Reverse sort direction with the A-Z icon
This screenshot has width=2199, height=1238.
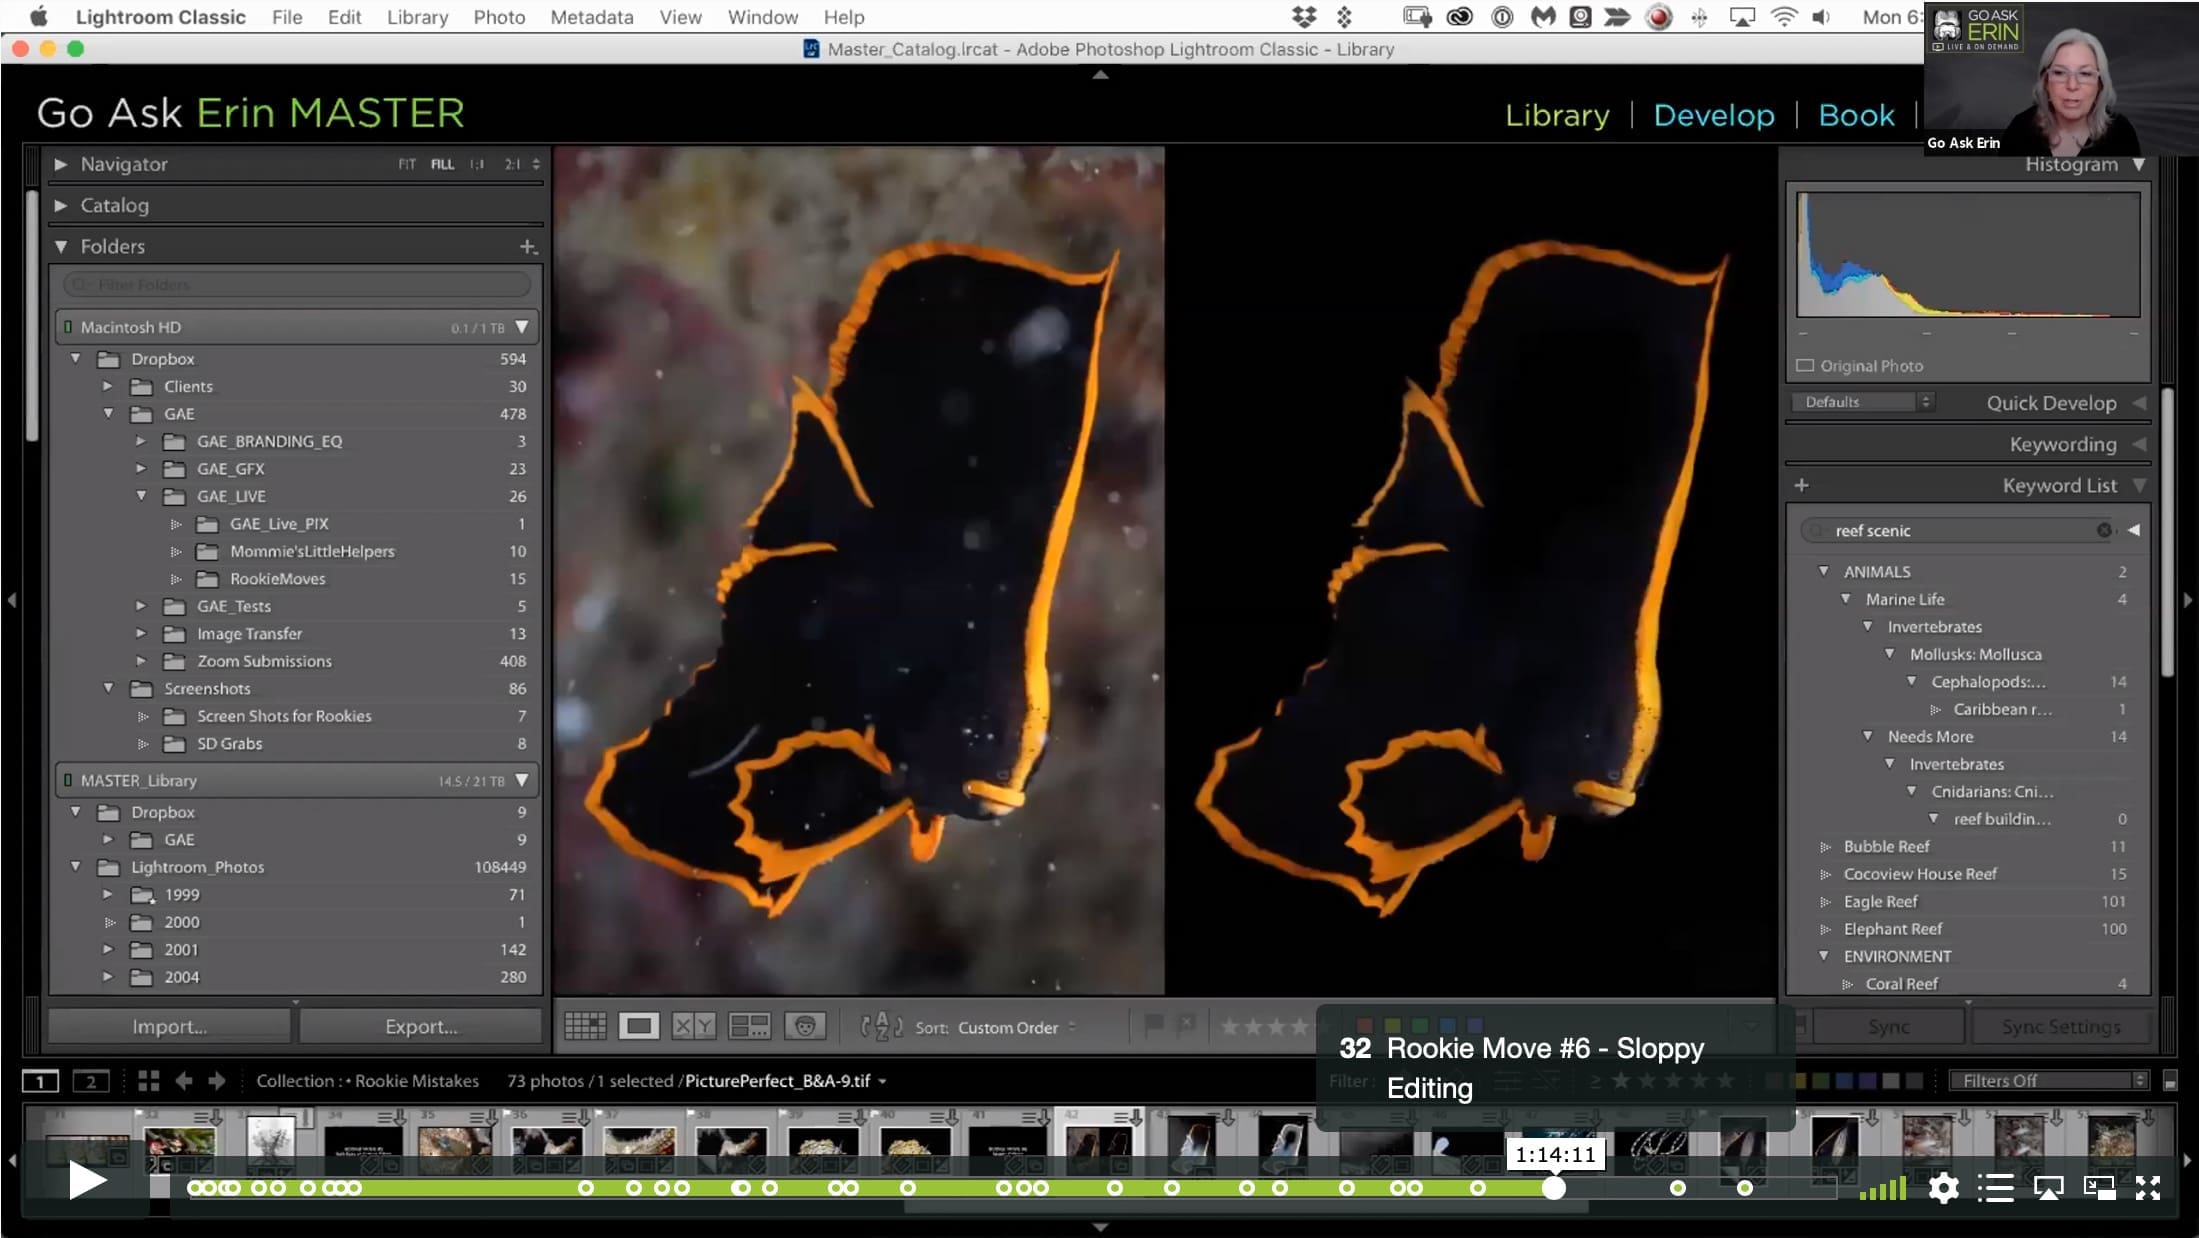point(881,1026)
